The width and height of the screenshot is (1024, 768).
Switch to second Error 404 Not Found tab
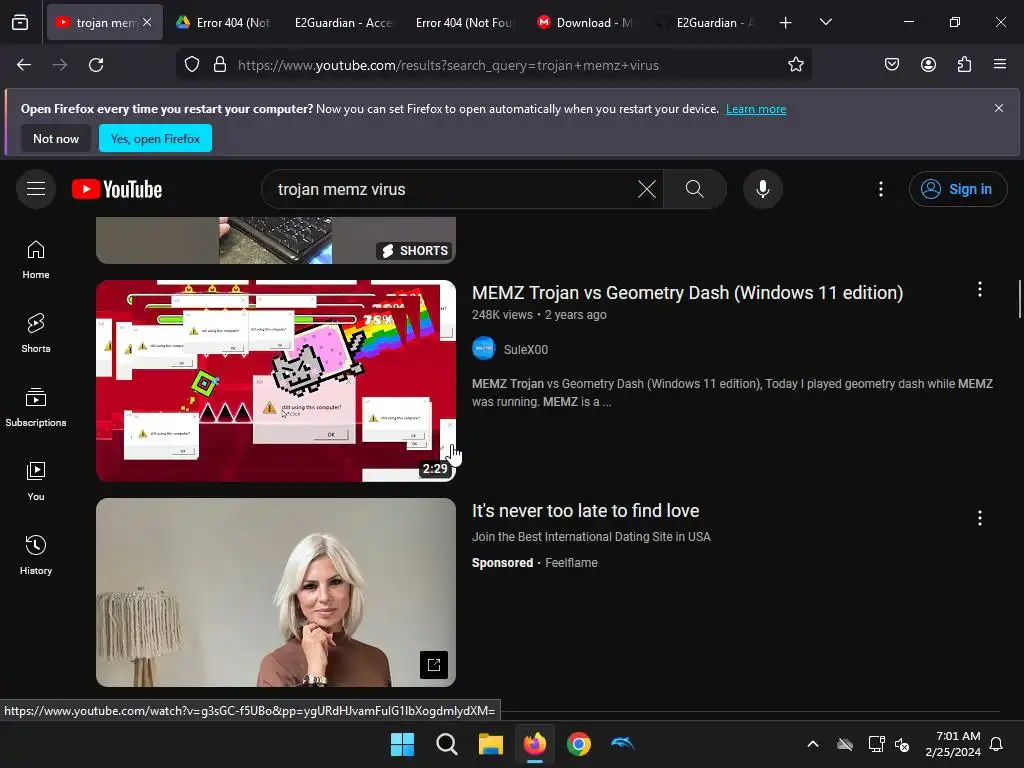click(x=464, y=23)
